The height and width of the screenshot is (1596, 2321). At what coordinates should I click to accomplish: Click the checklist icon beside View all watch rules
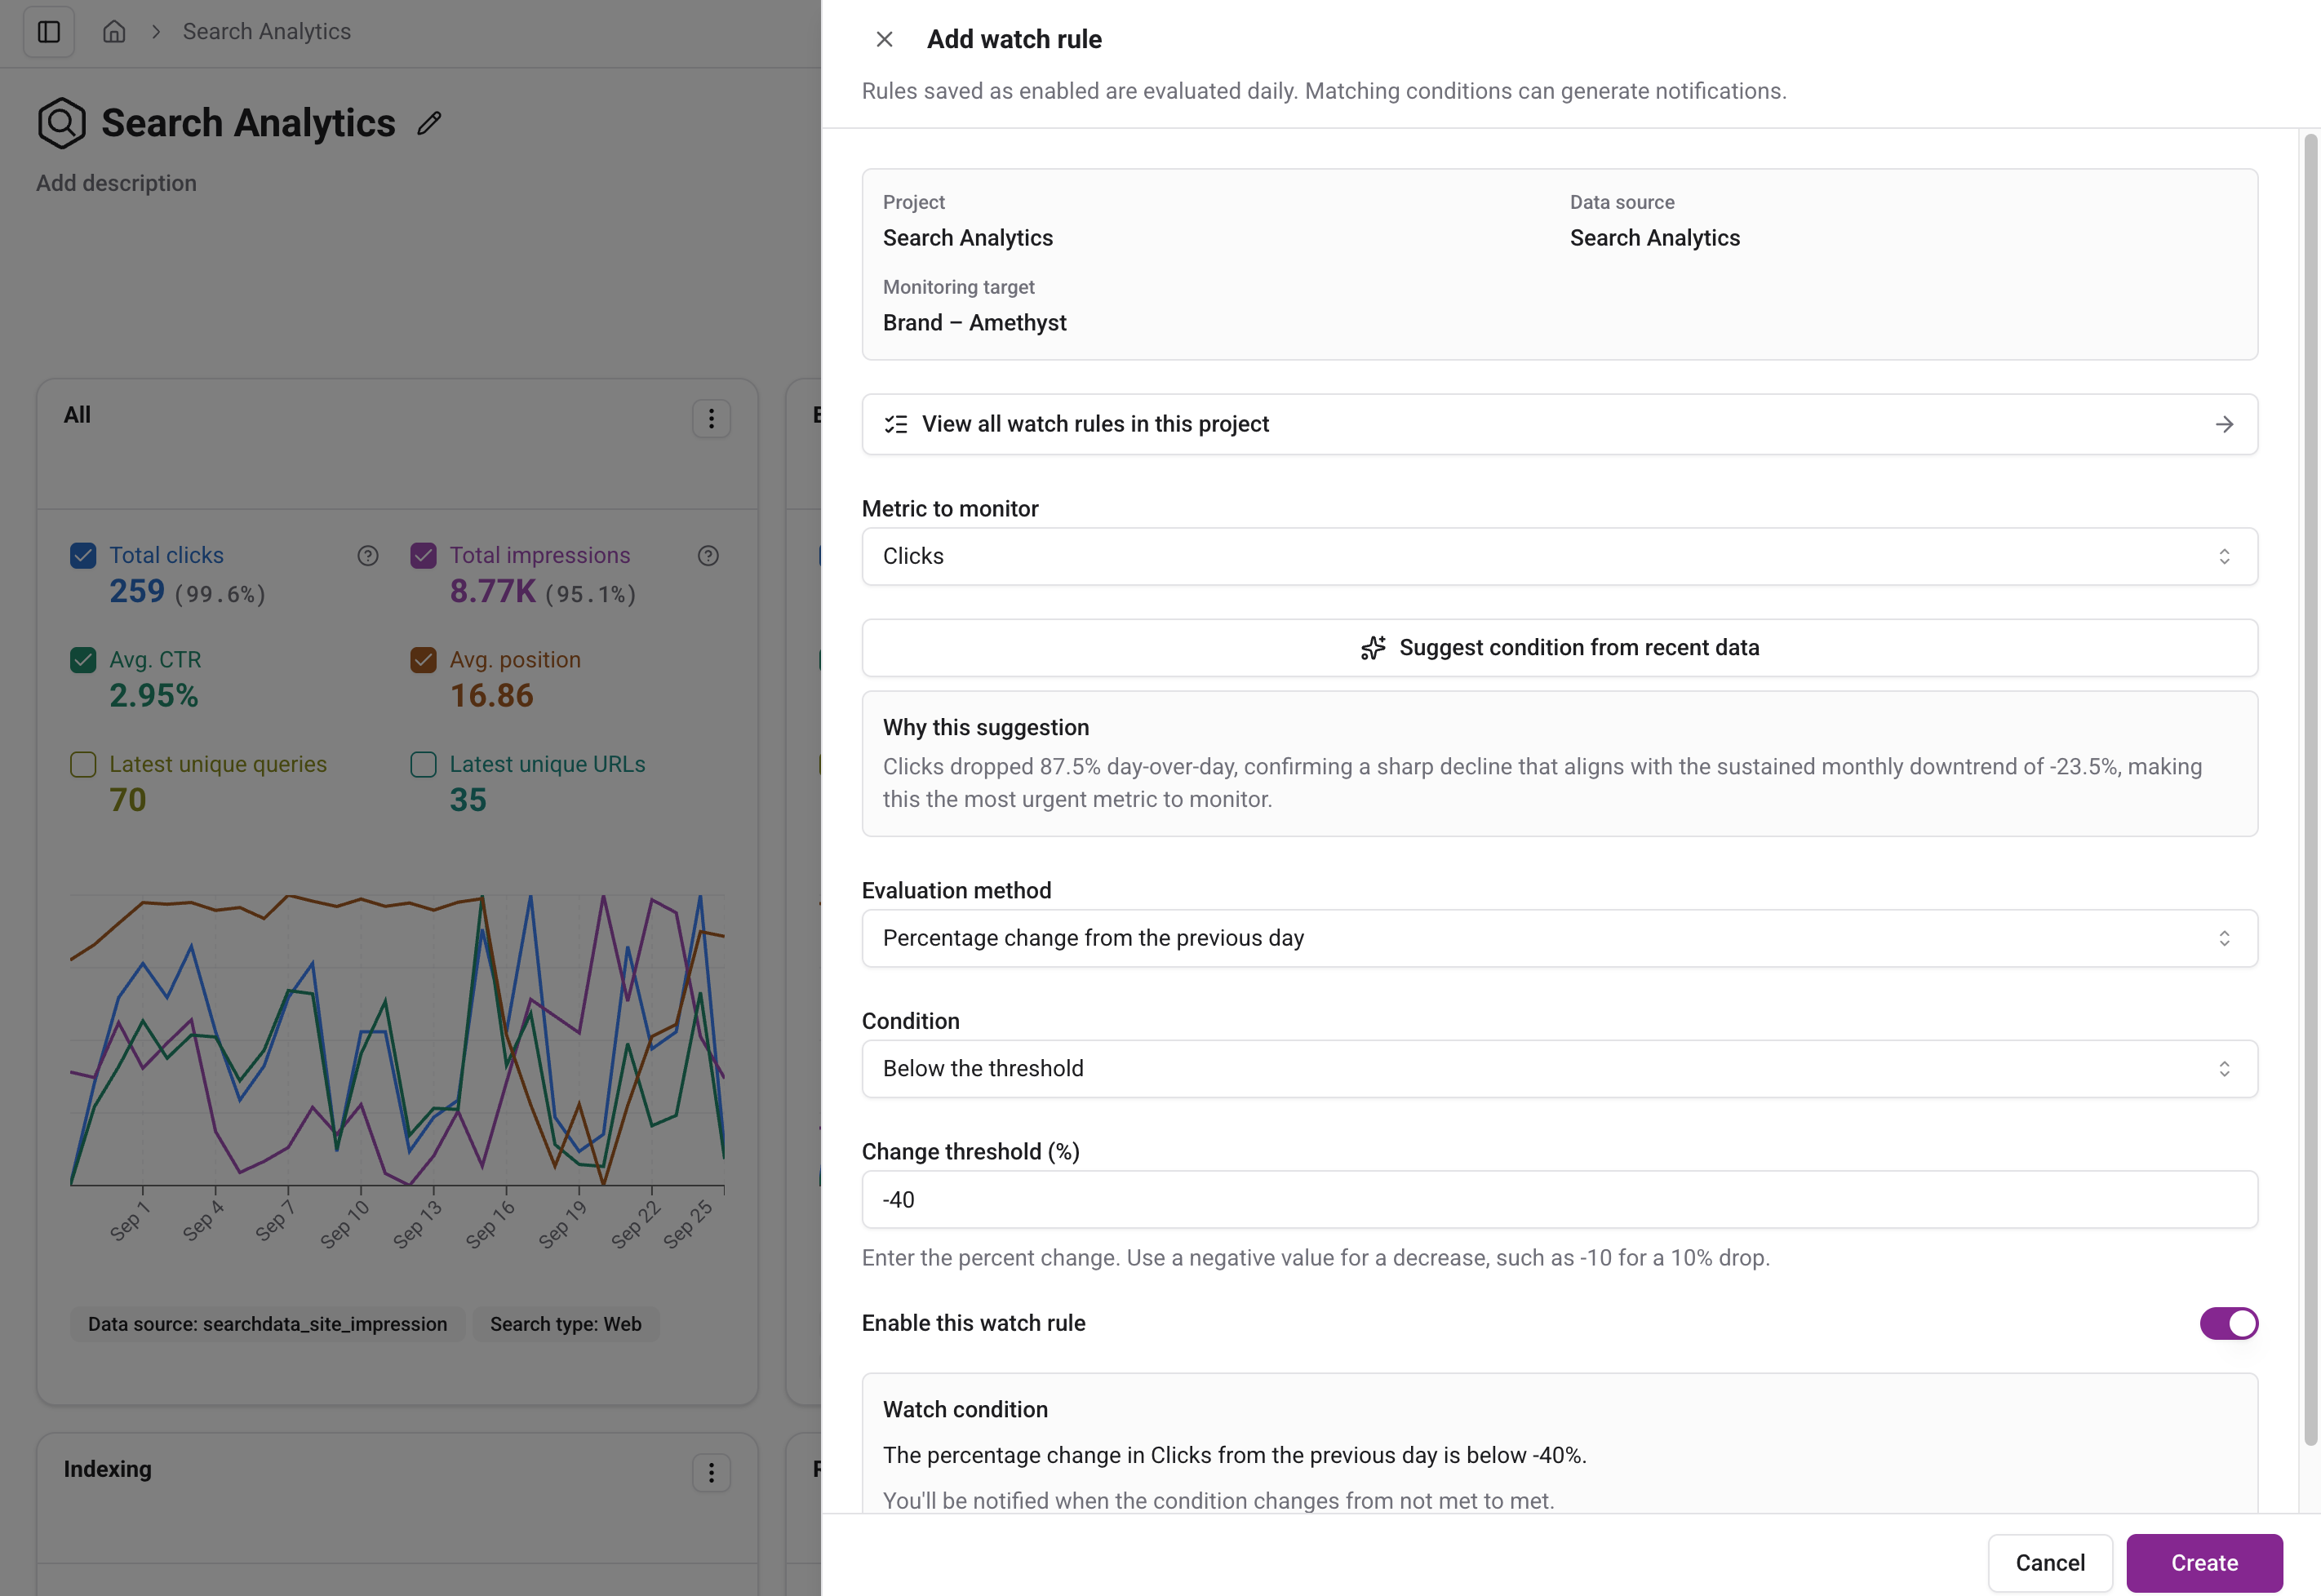tap(896, 425)
